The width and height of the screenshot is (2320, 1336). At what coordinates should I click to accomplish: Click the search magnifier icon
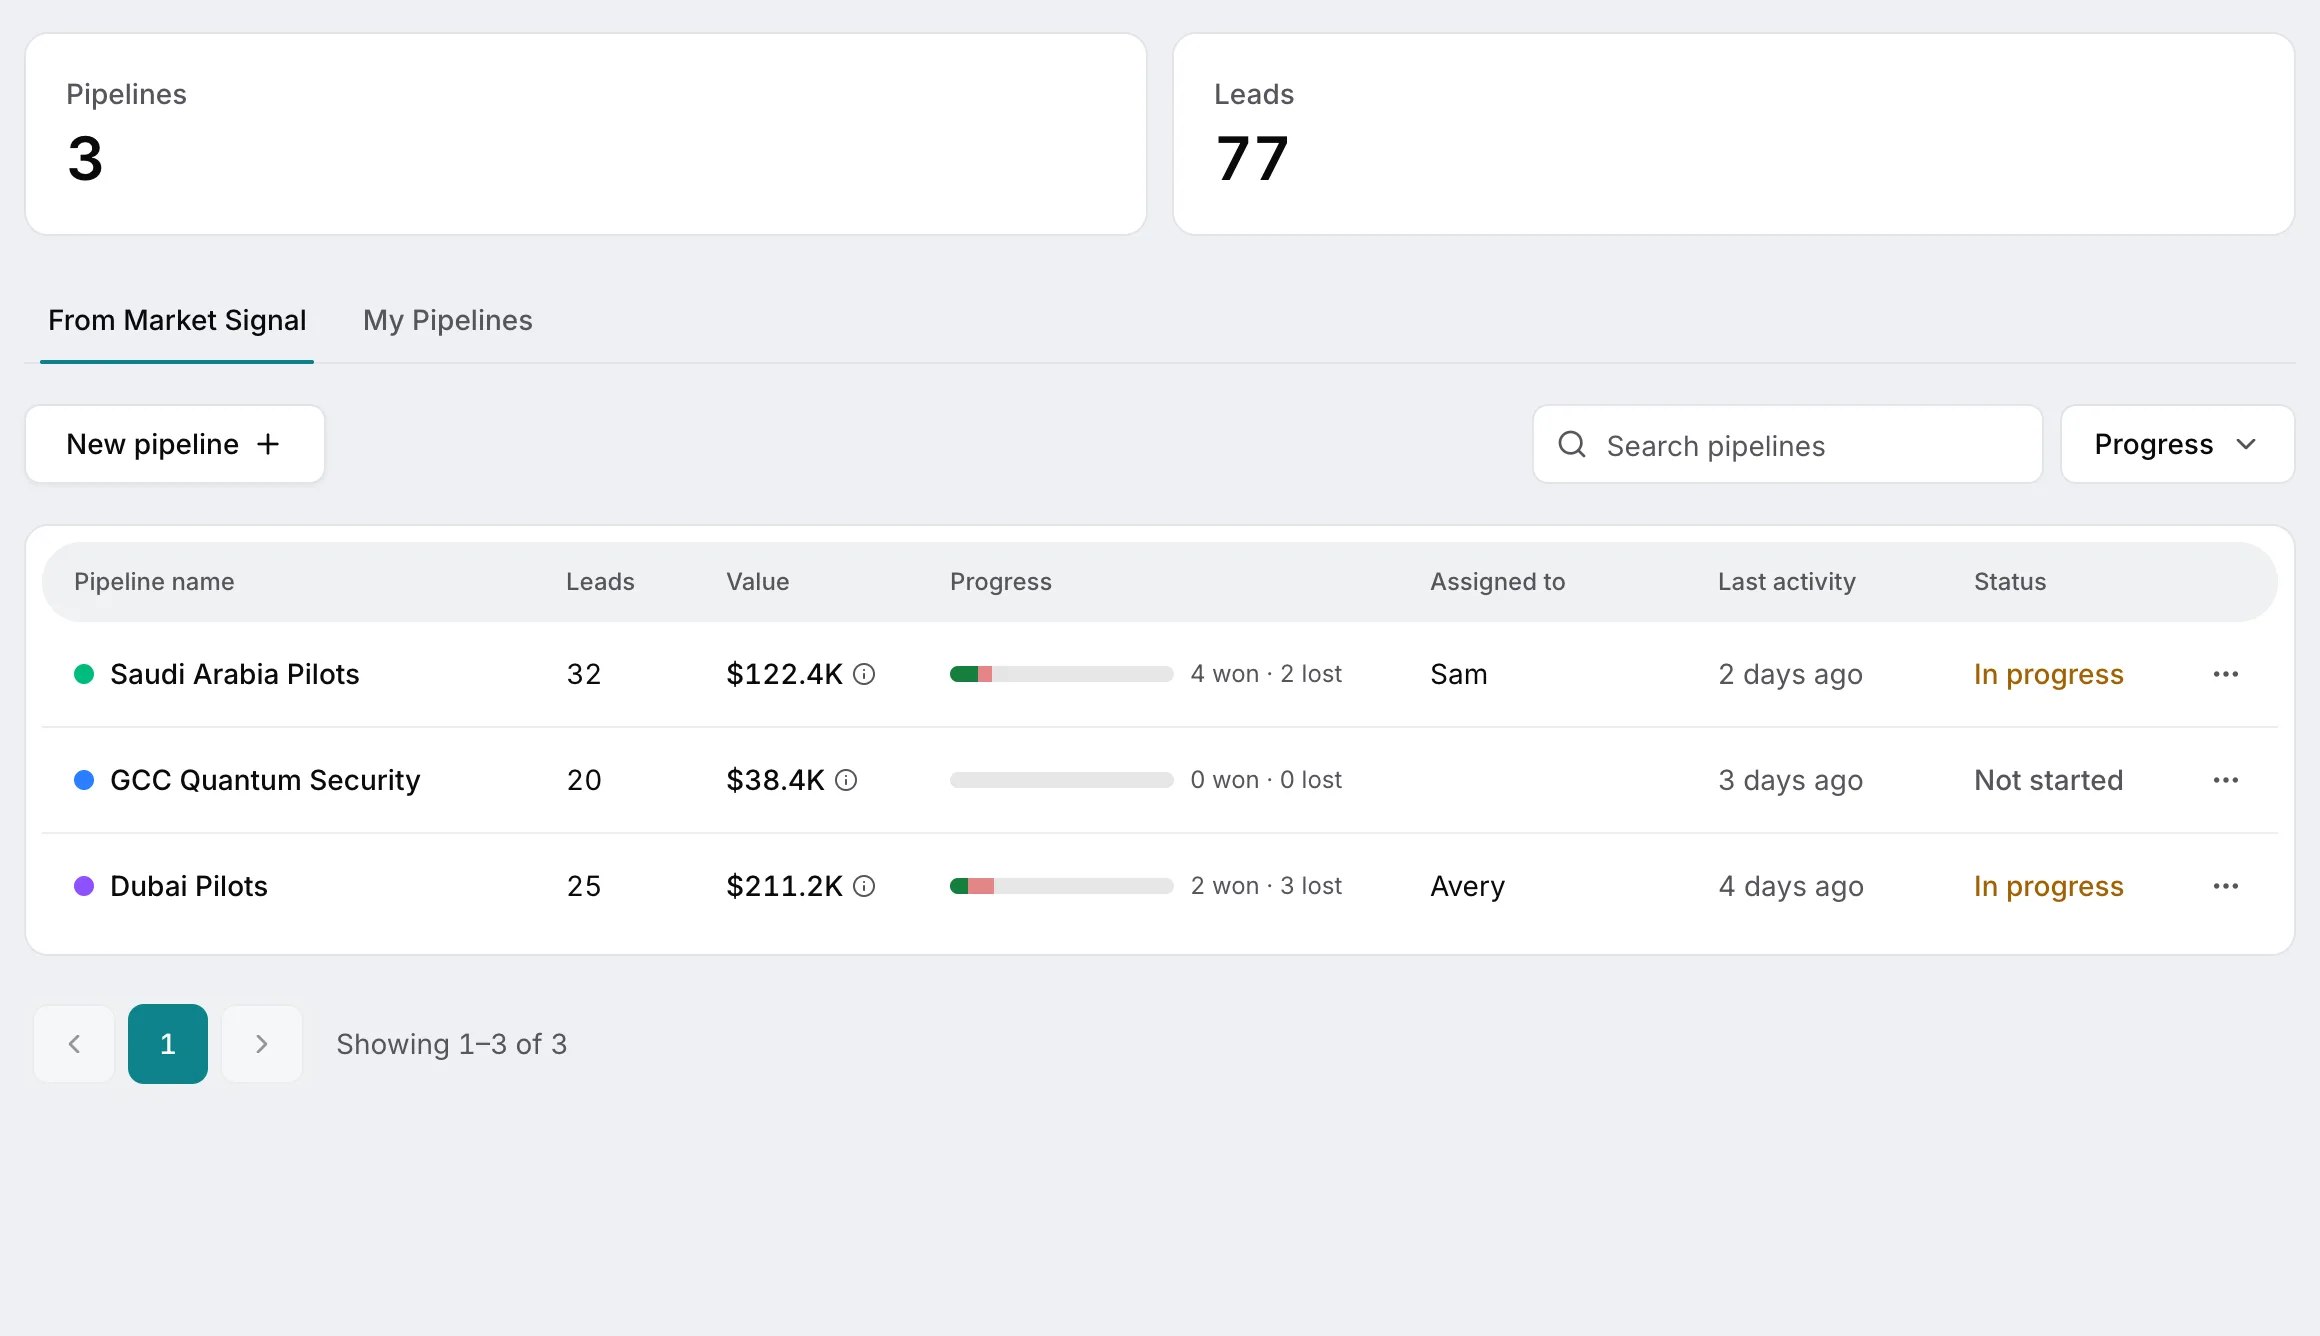pos(1572,444)
